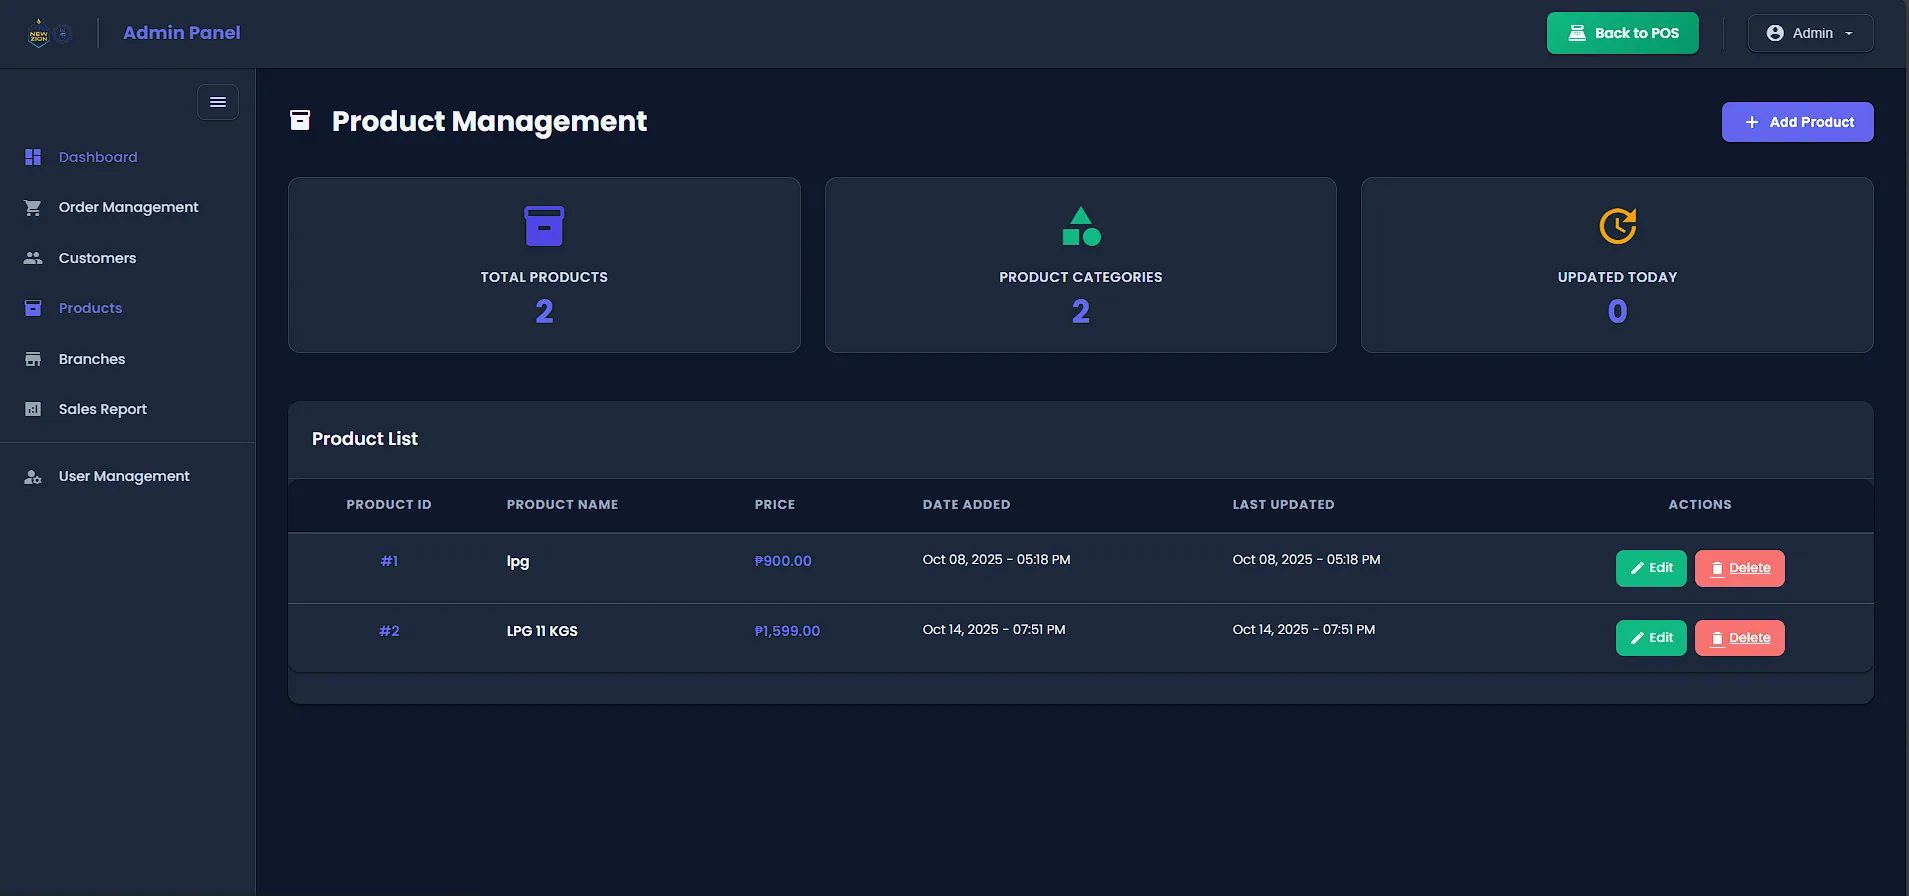Click the ACTIONS column header
The height and width of the screenshot is (896, 1909).
click(1700, 505)
